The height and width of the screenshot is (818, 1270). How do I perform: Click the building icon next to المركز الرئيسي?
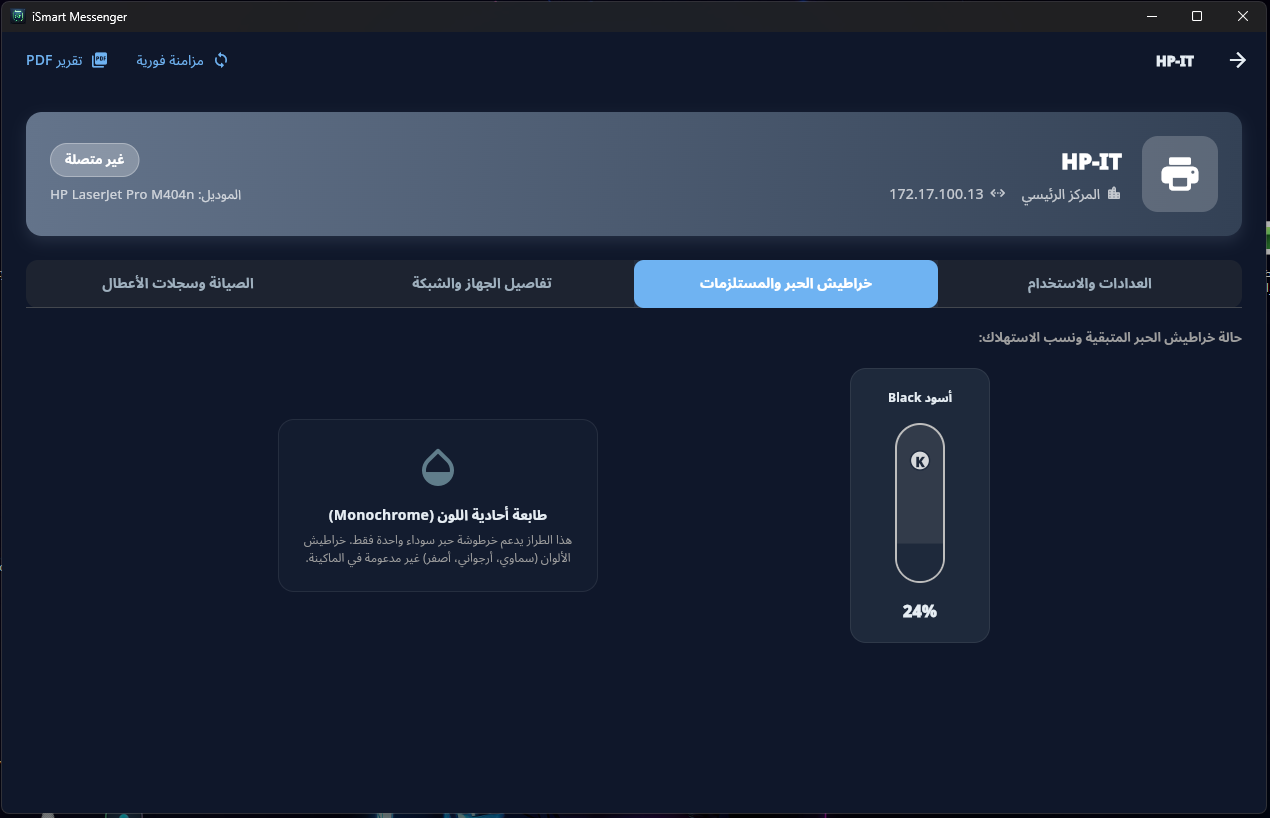(x=1114, y=194)
